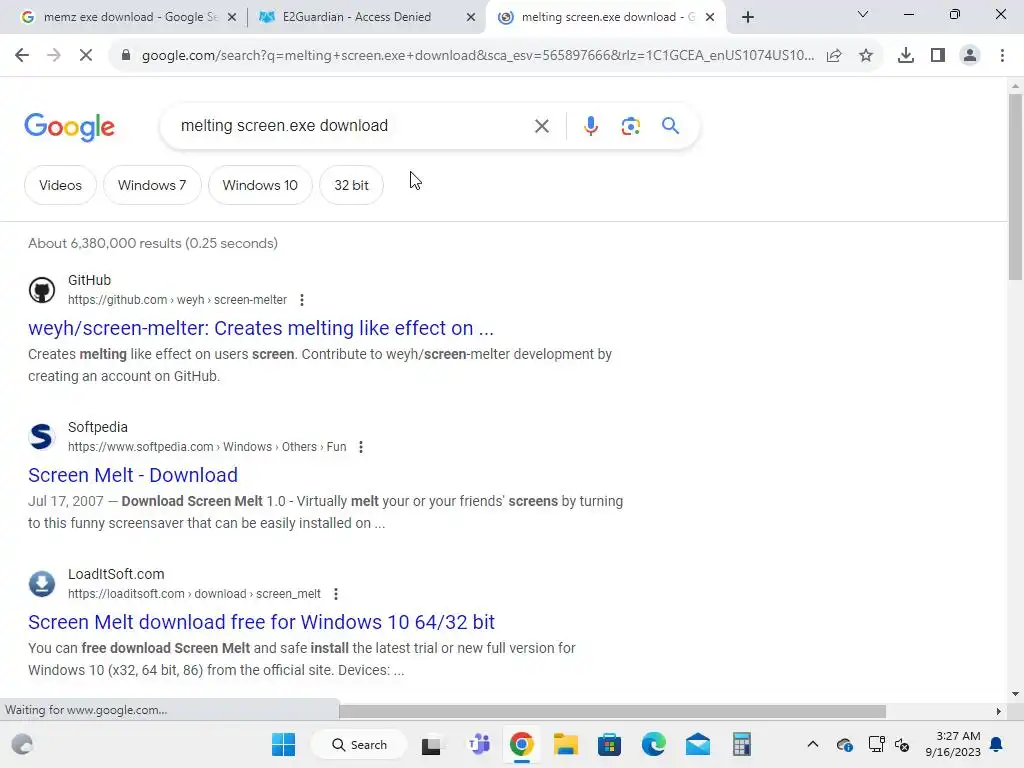This screenshot has height=768, width=1024.
Task: Launch Microsoft Edge from taskbar
Action: (x=653, y=744)
